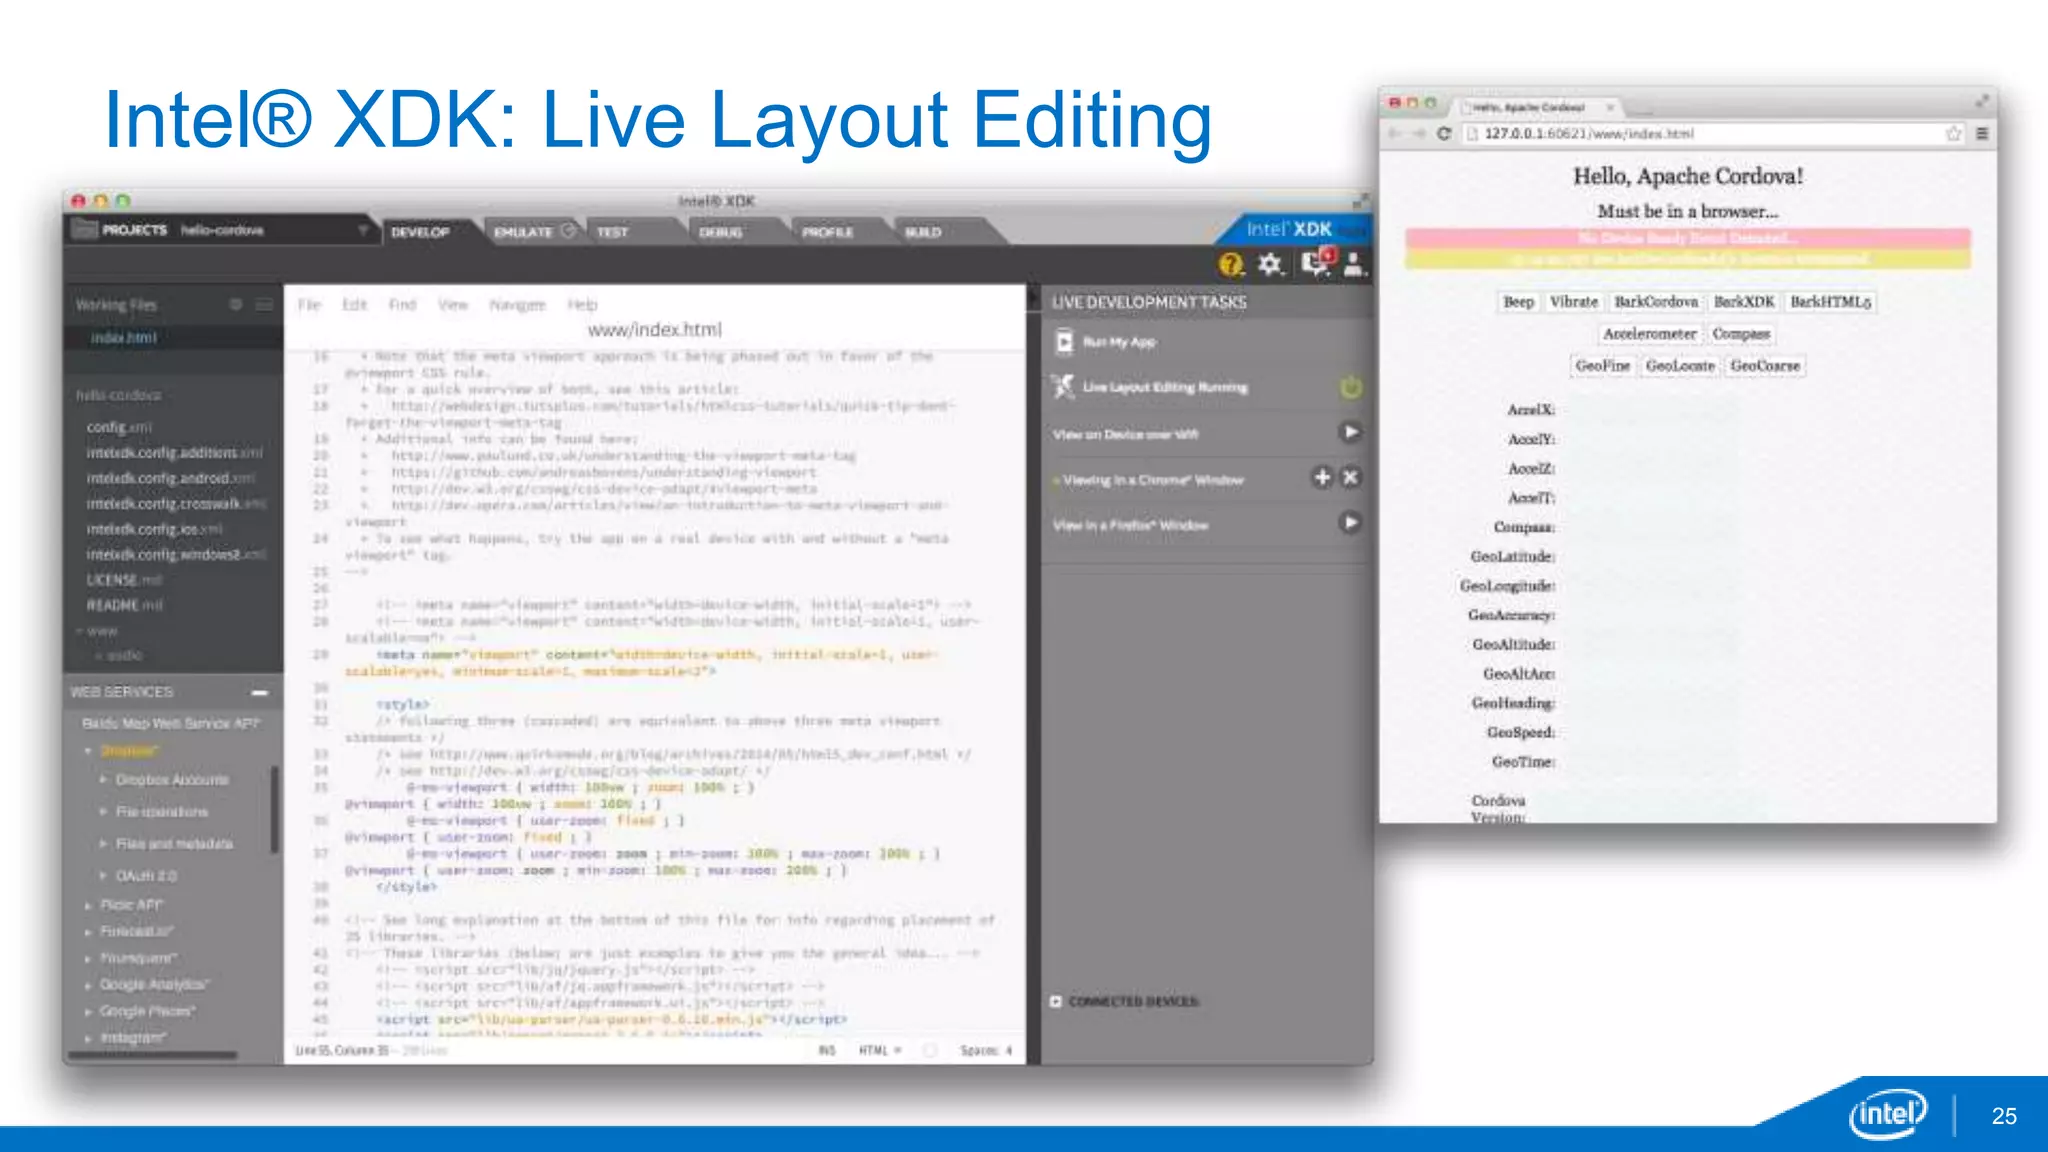Open the yellow Help question-mark icon

coord(1231,264)
